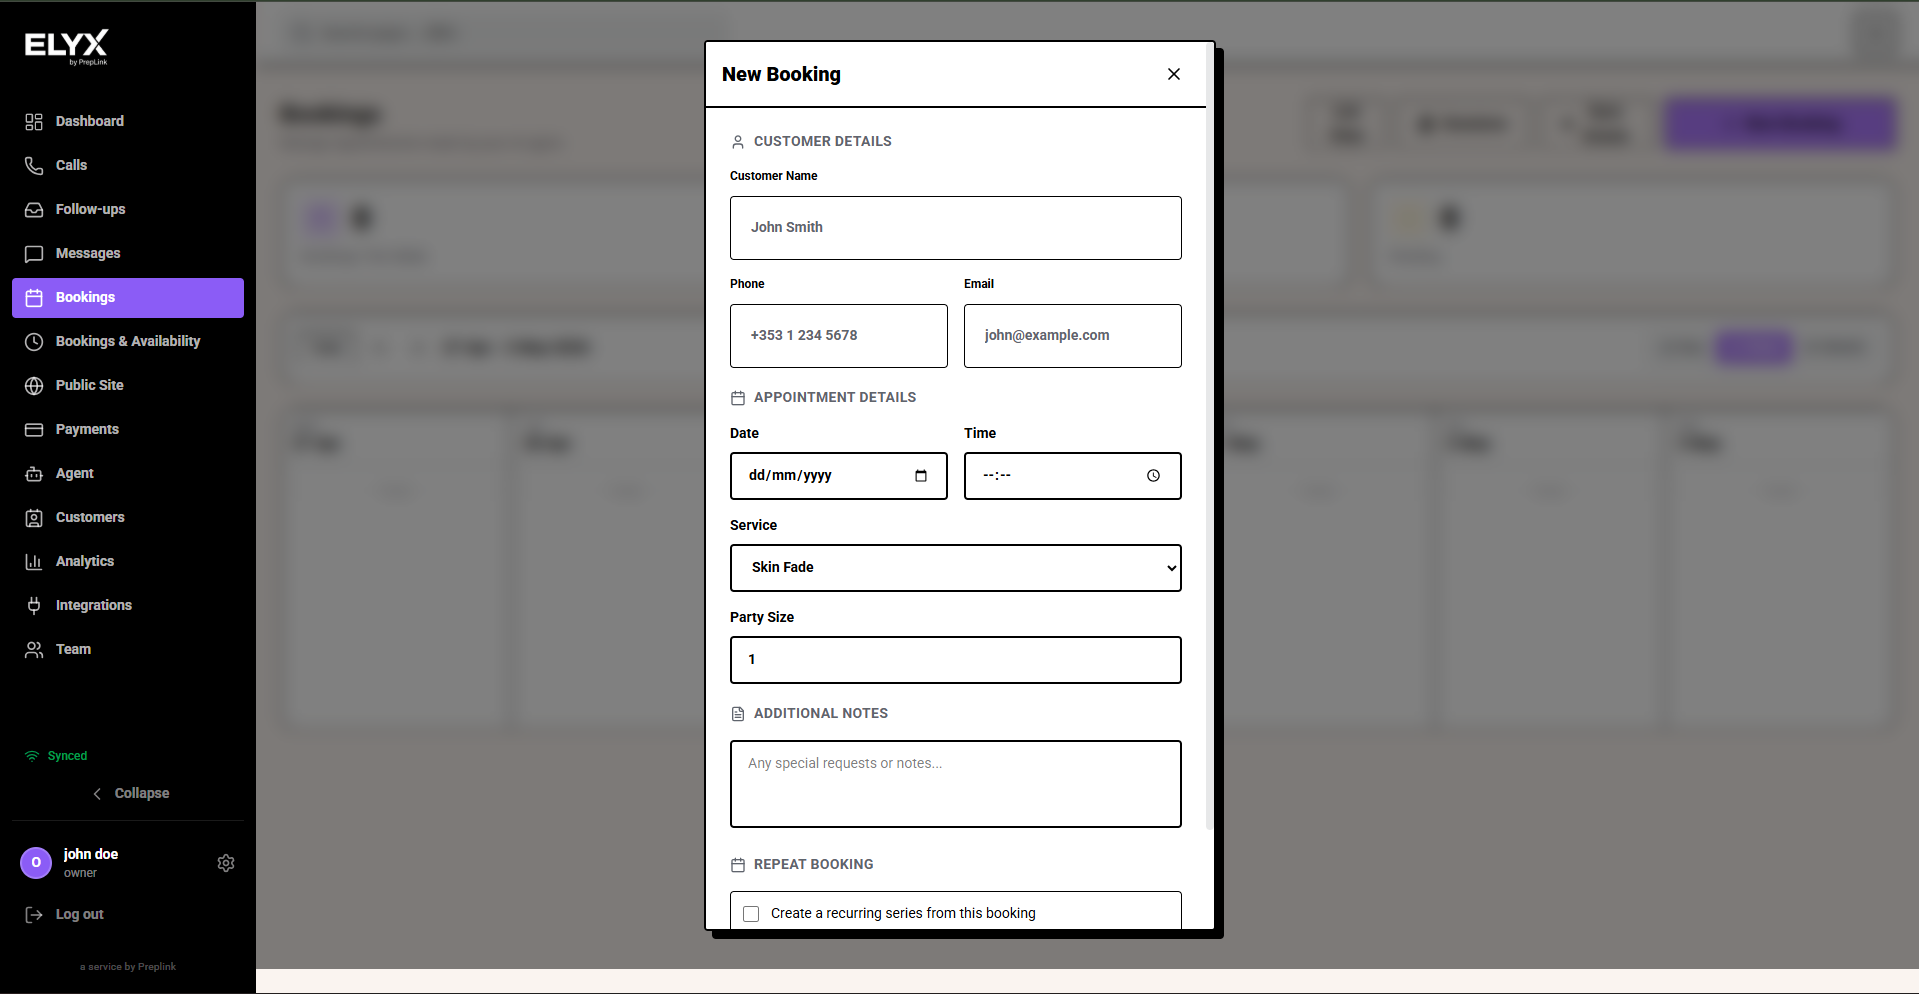This screenshot has height=994, width=1919.
Task: Click the Payments card icon
Action: tap(34, 429)
